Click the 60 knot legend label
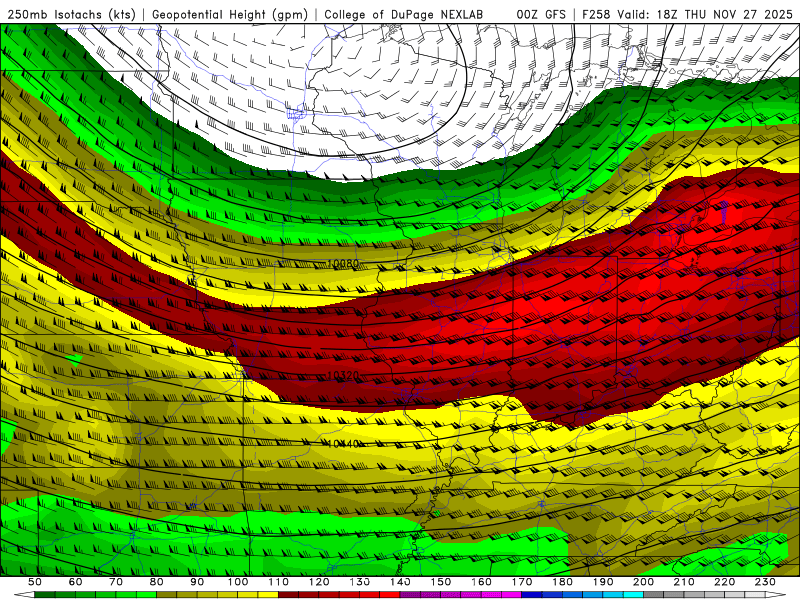800x600 pixels. pyautogui.click(x=76, y=582)
